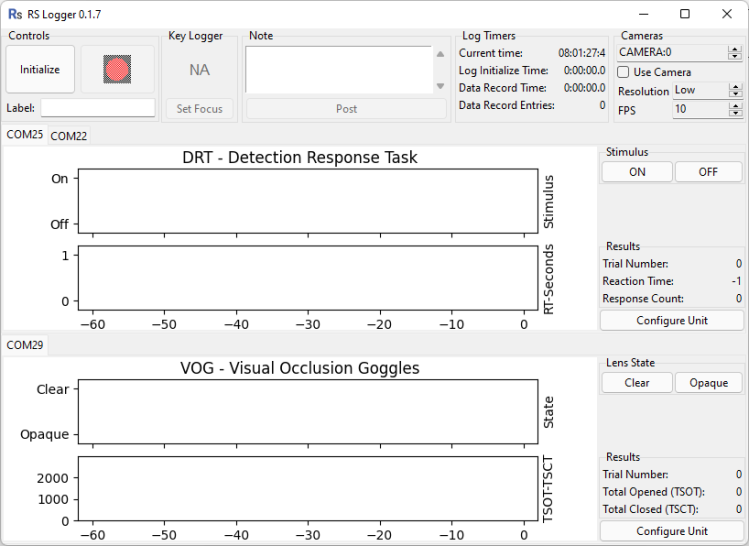Click the RS Logger app icon in title bar

(15, 14)
